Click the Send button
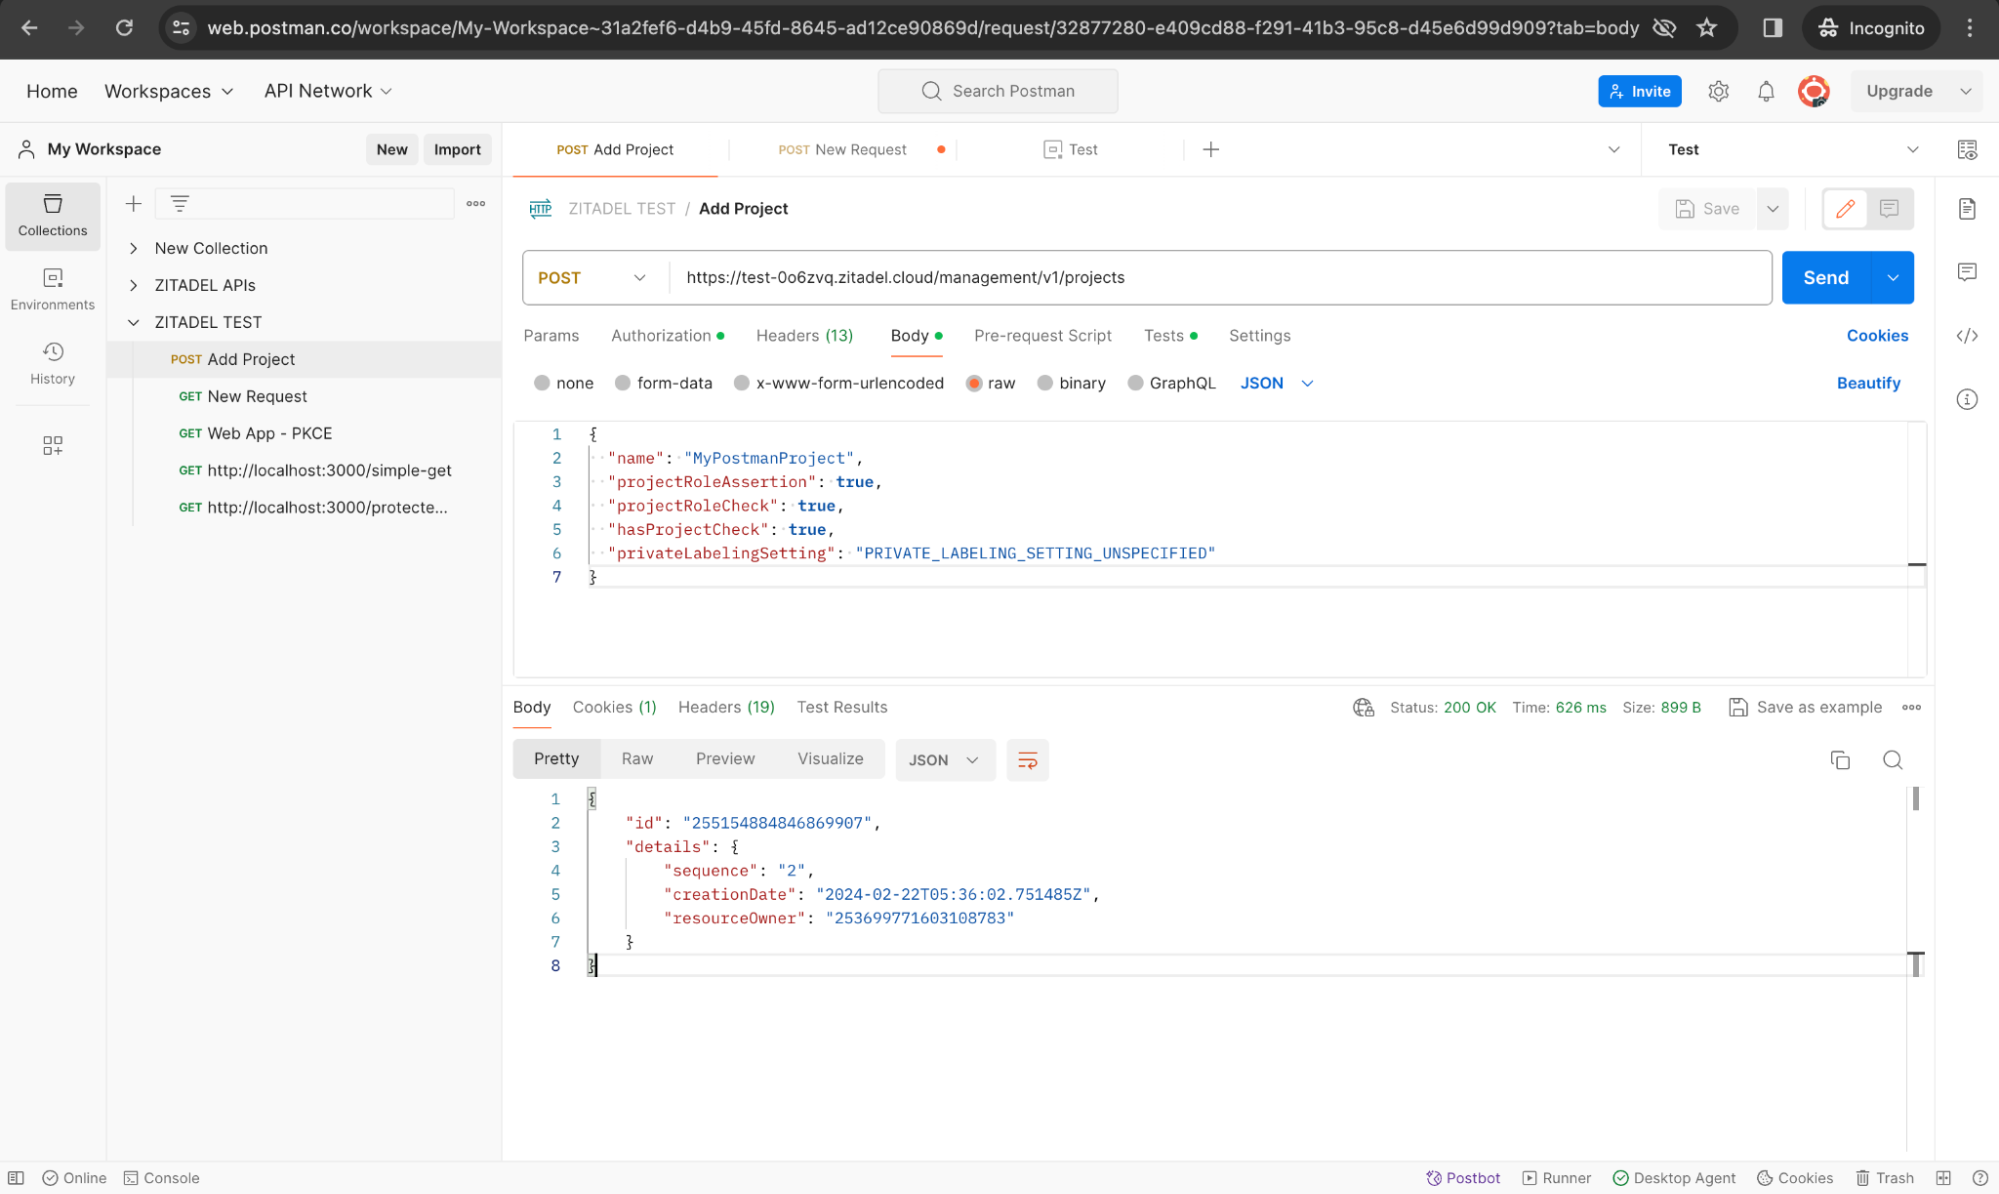Image resolution: width=1999 pixels, height=1194 pixels. [1825, 278]
